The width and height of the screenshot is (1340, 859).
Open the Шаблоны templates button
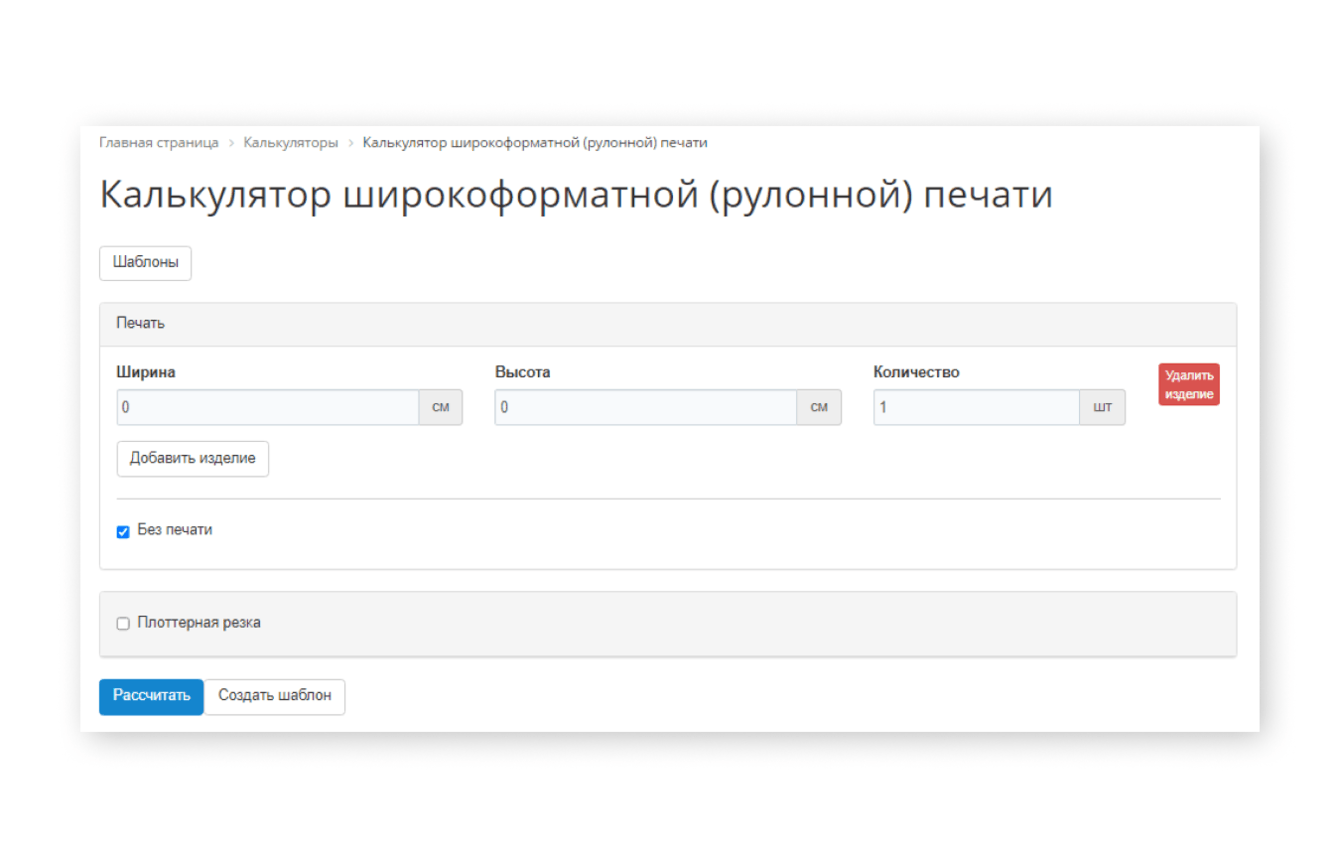145,263
